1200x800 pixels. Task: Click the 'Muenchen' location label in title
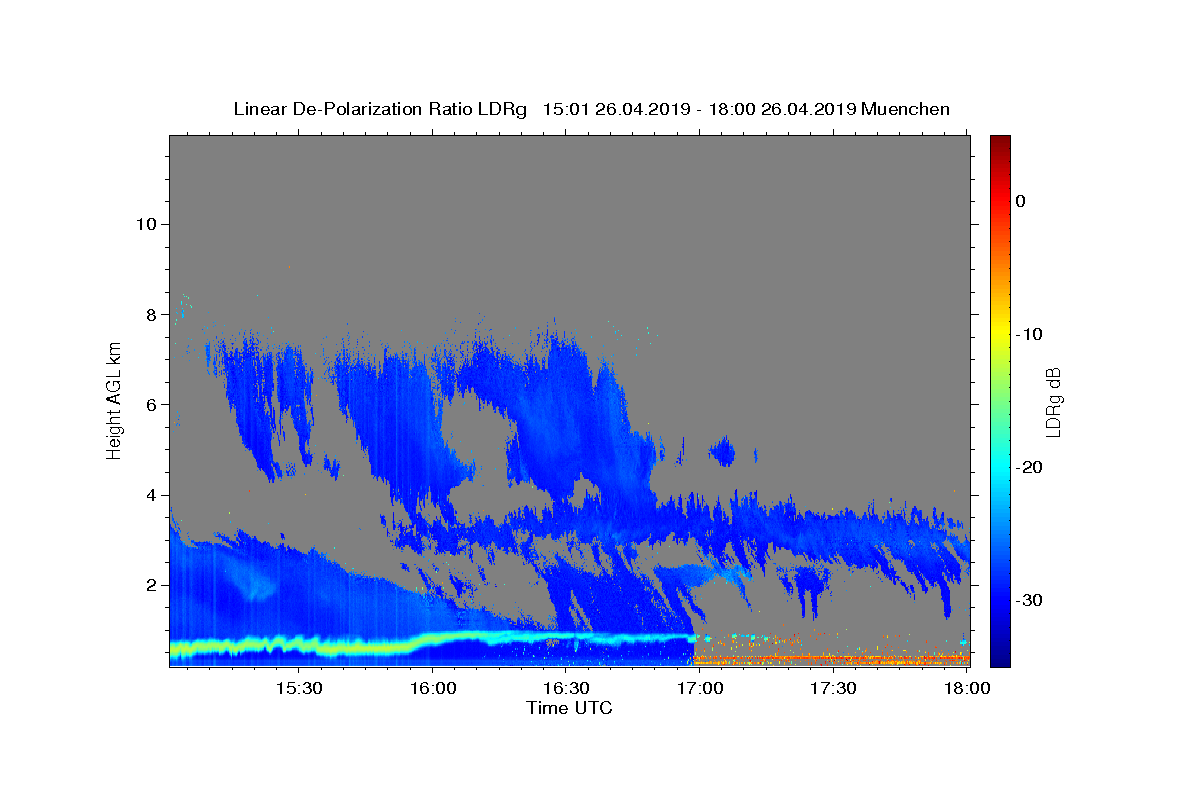click(905, 109)
